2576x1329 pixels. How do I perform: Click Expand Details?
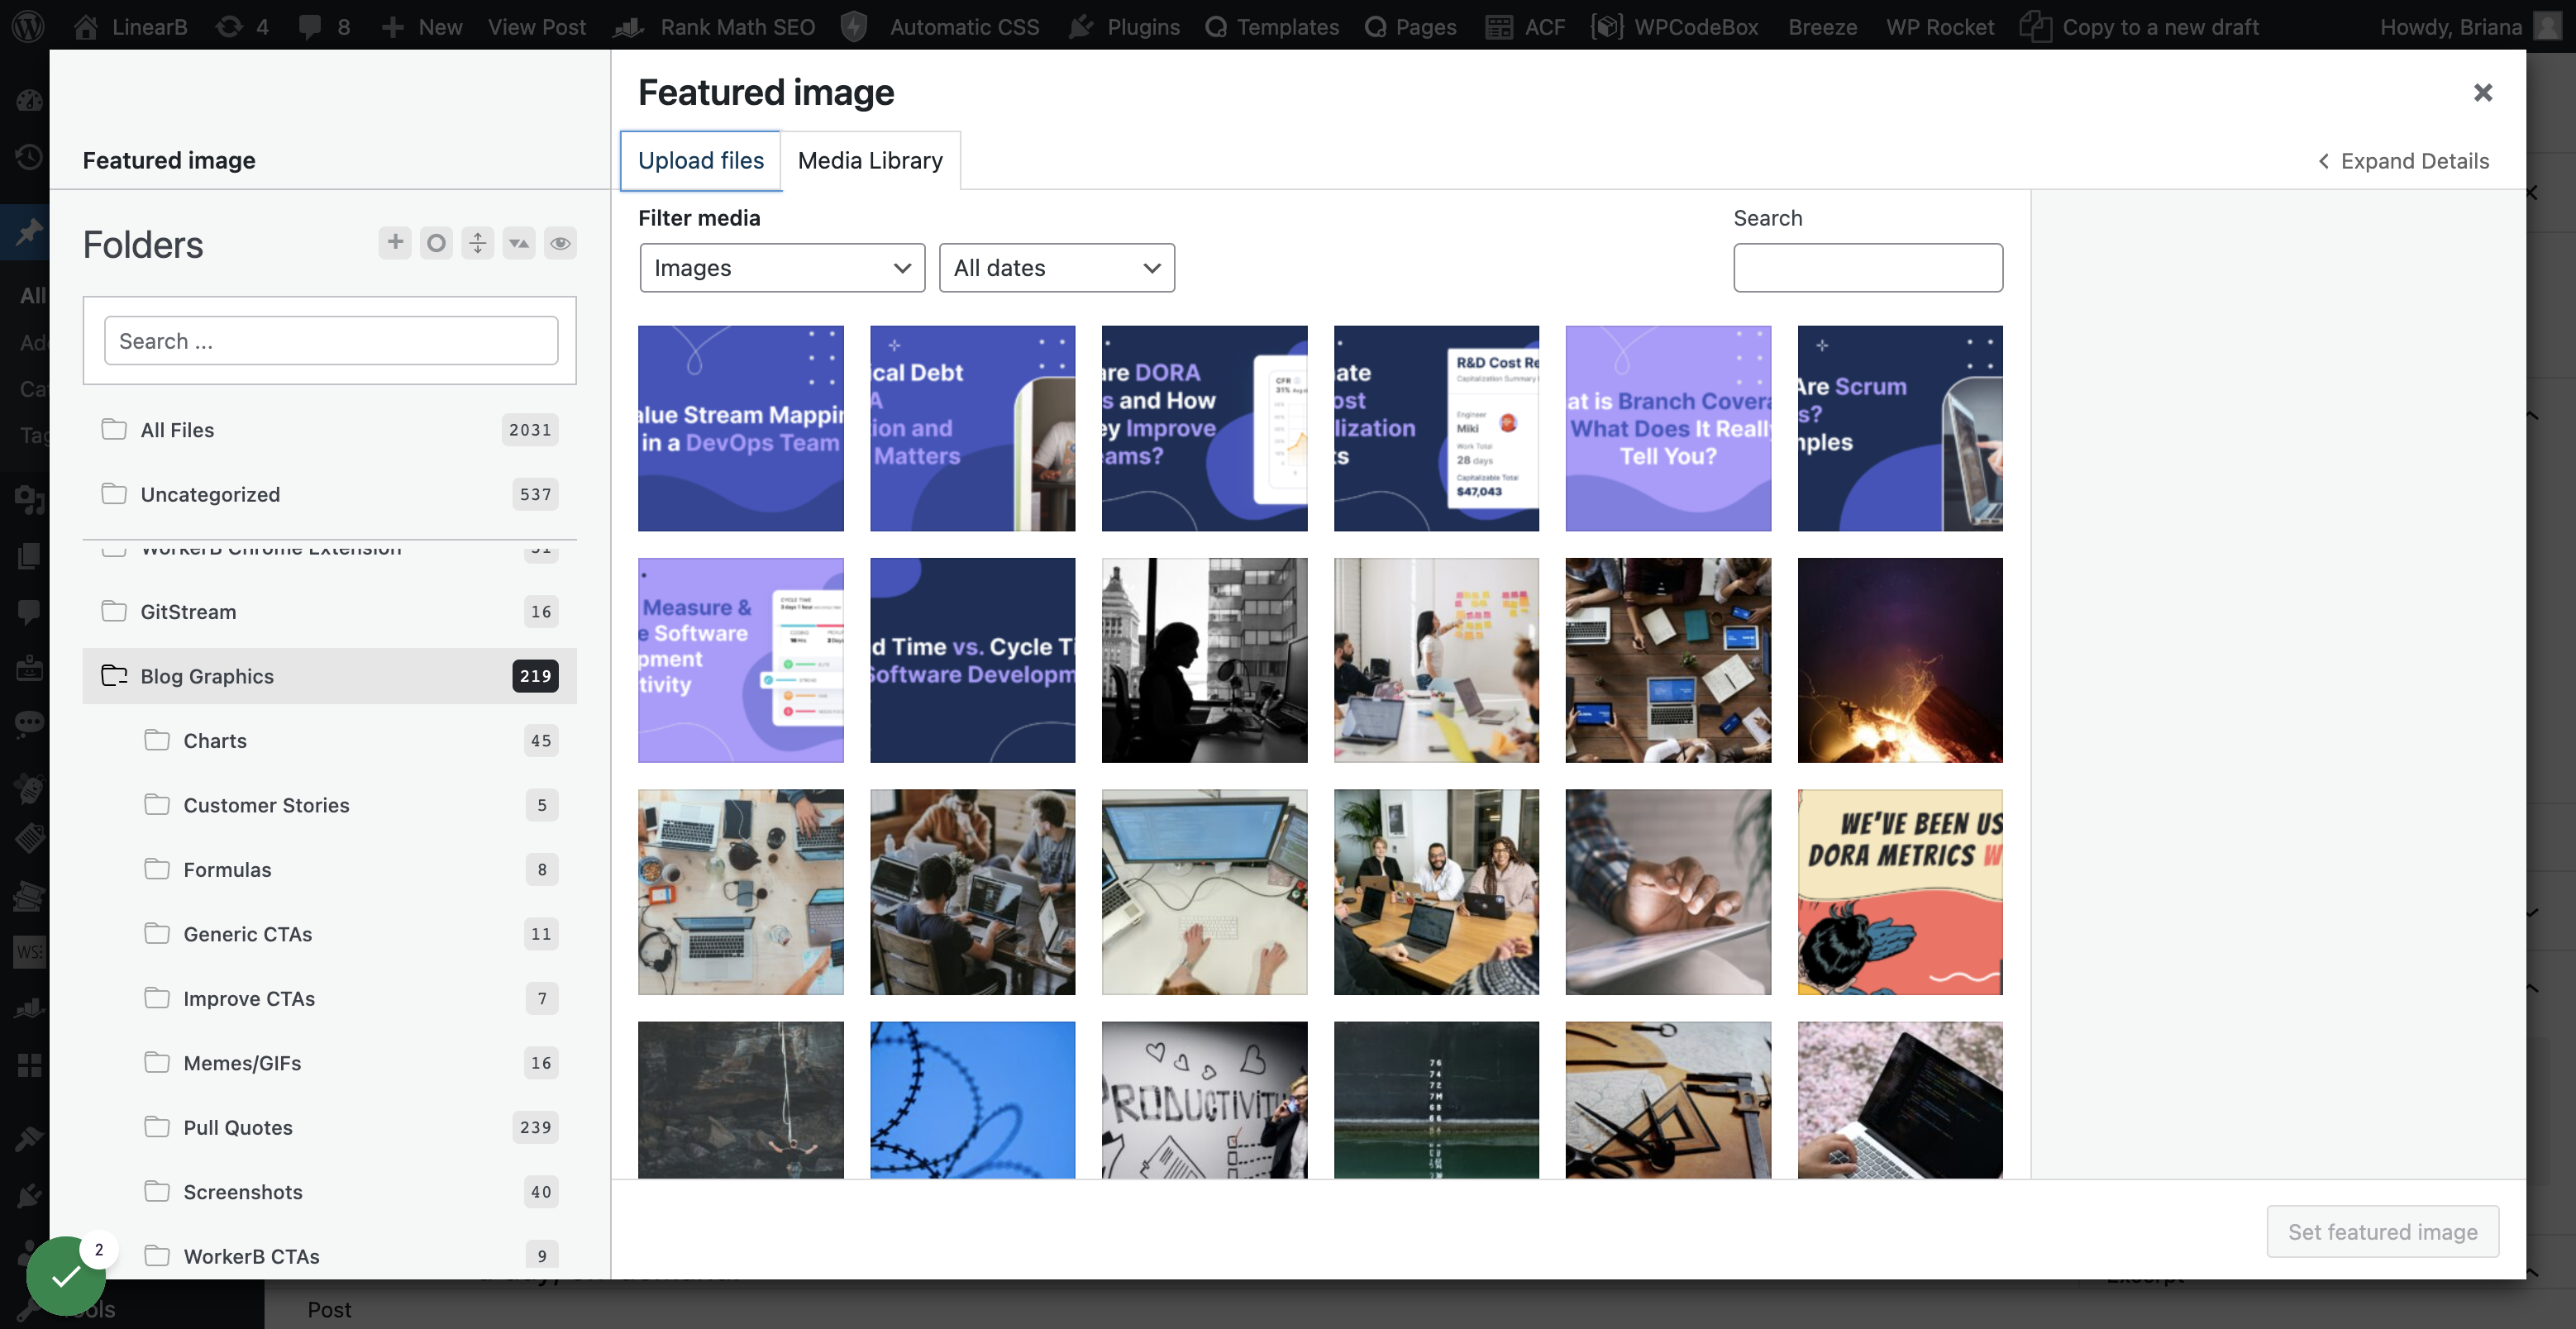point(2404,161)
